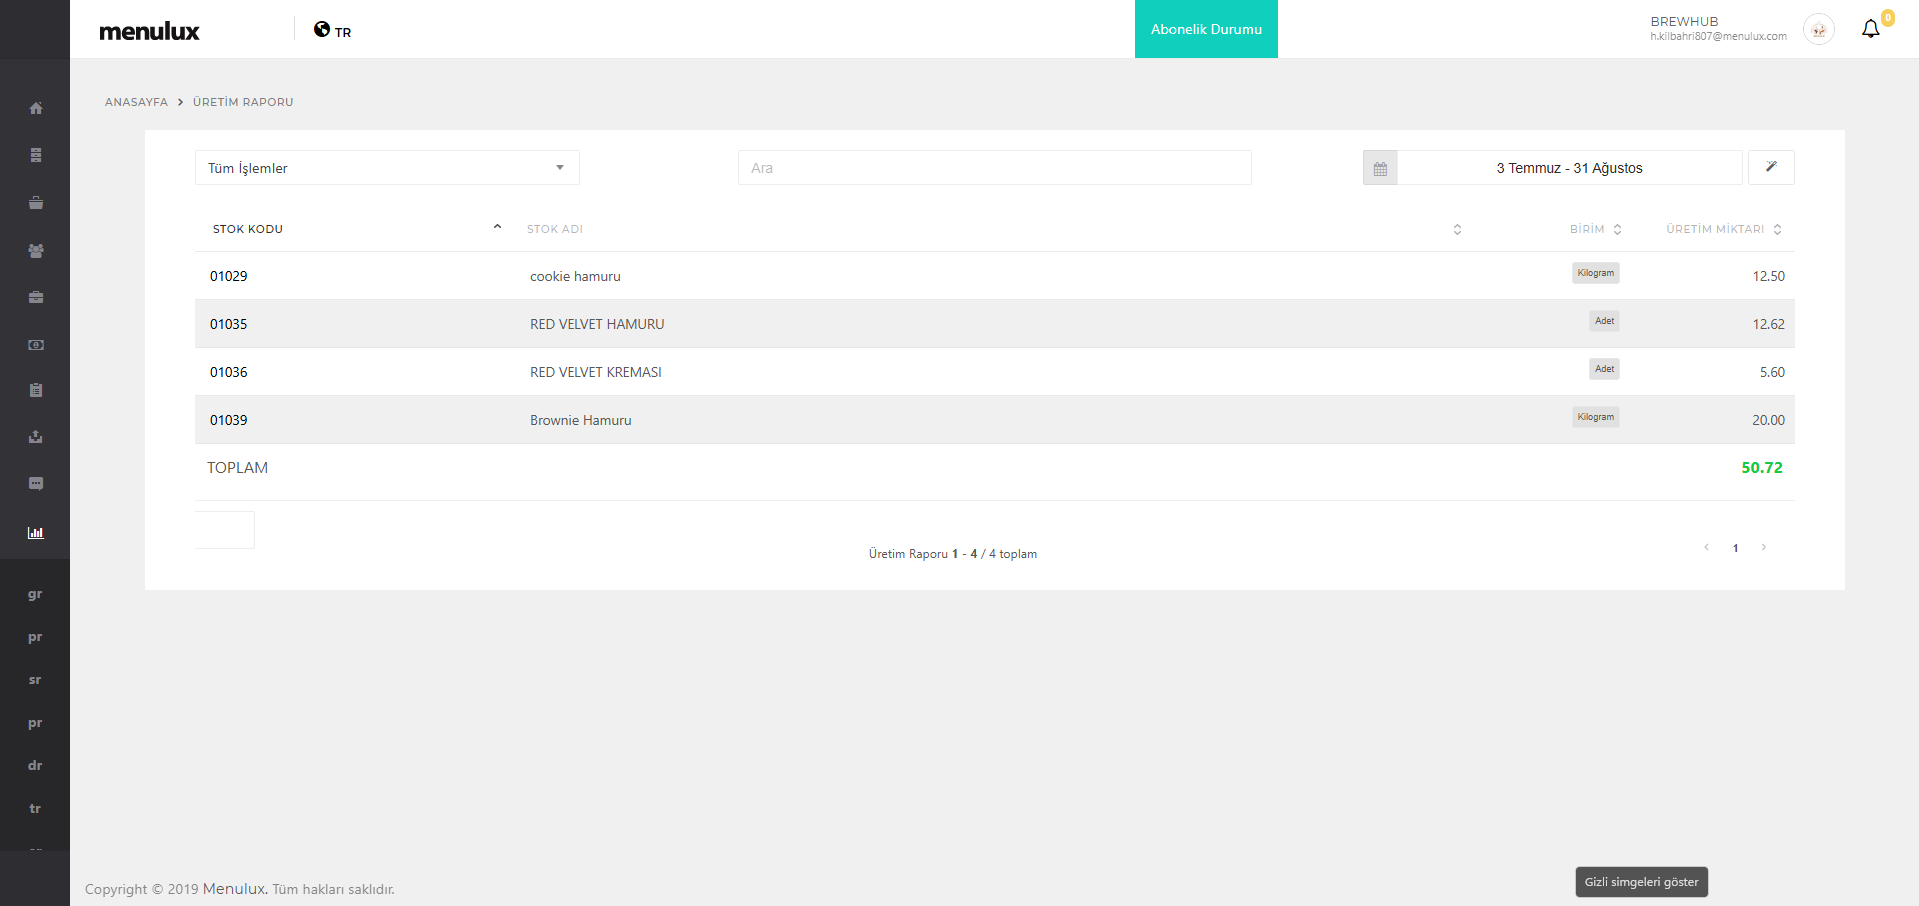
Task: Click the calendar icon beside date range
Action: (x=1380, y=168)
